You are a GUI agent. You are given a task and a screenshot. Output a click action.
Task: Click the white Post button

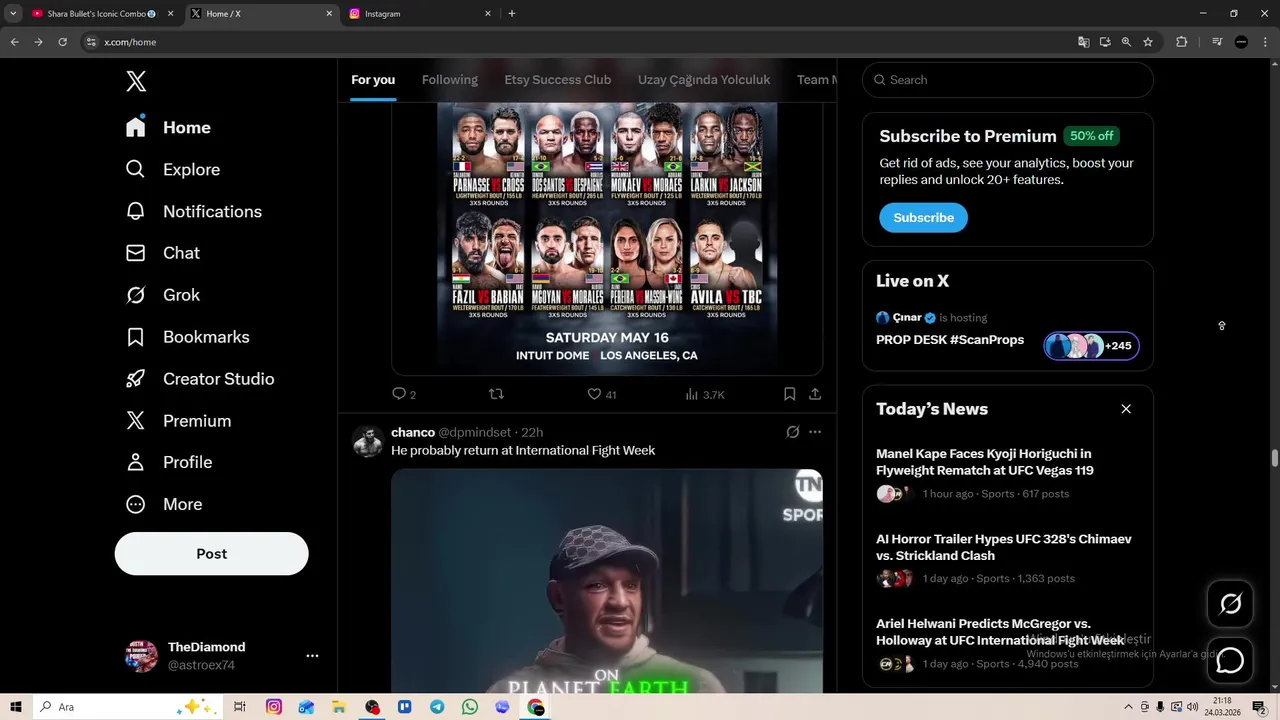coord(211,554)
